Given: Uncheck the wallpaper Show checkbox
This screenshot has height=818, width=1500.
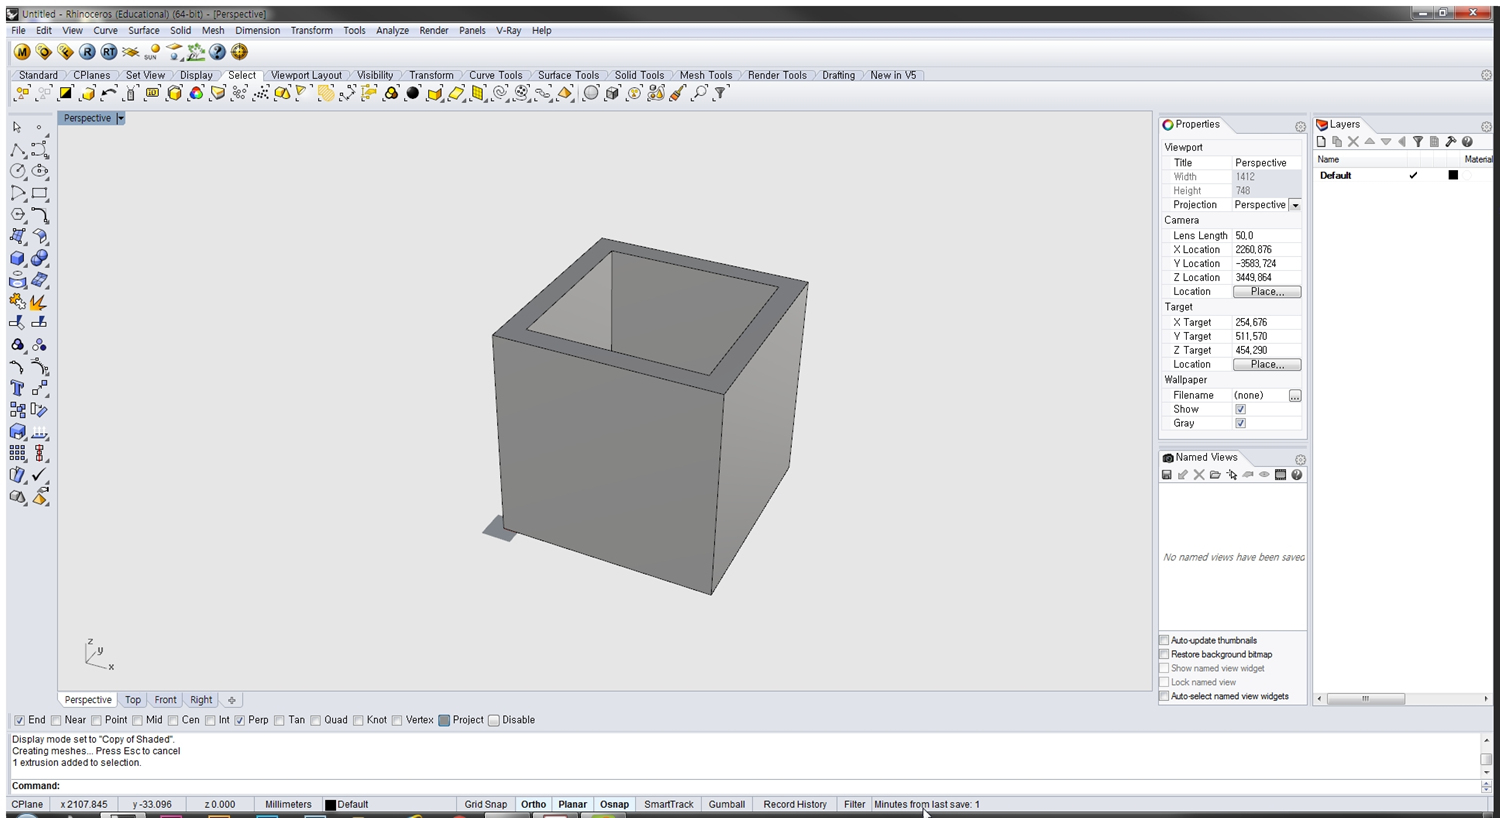Looking at the screenshot, I should pyautogui.click(x=1240, y=409).
